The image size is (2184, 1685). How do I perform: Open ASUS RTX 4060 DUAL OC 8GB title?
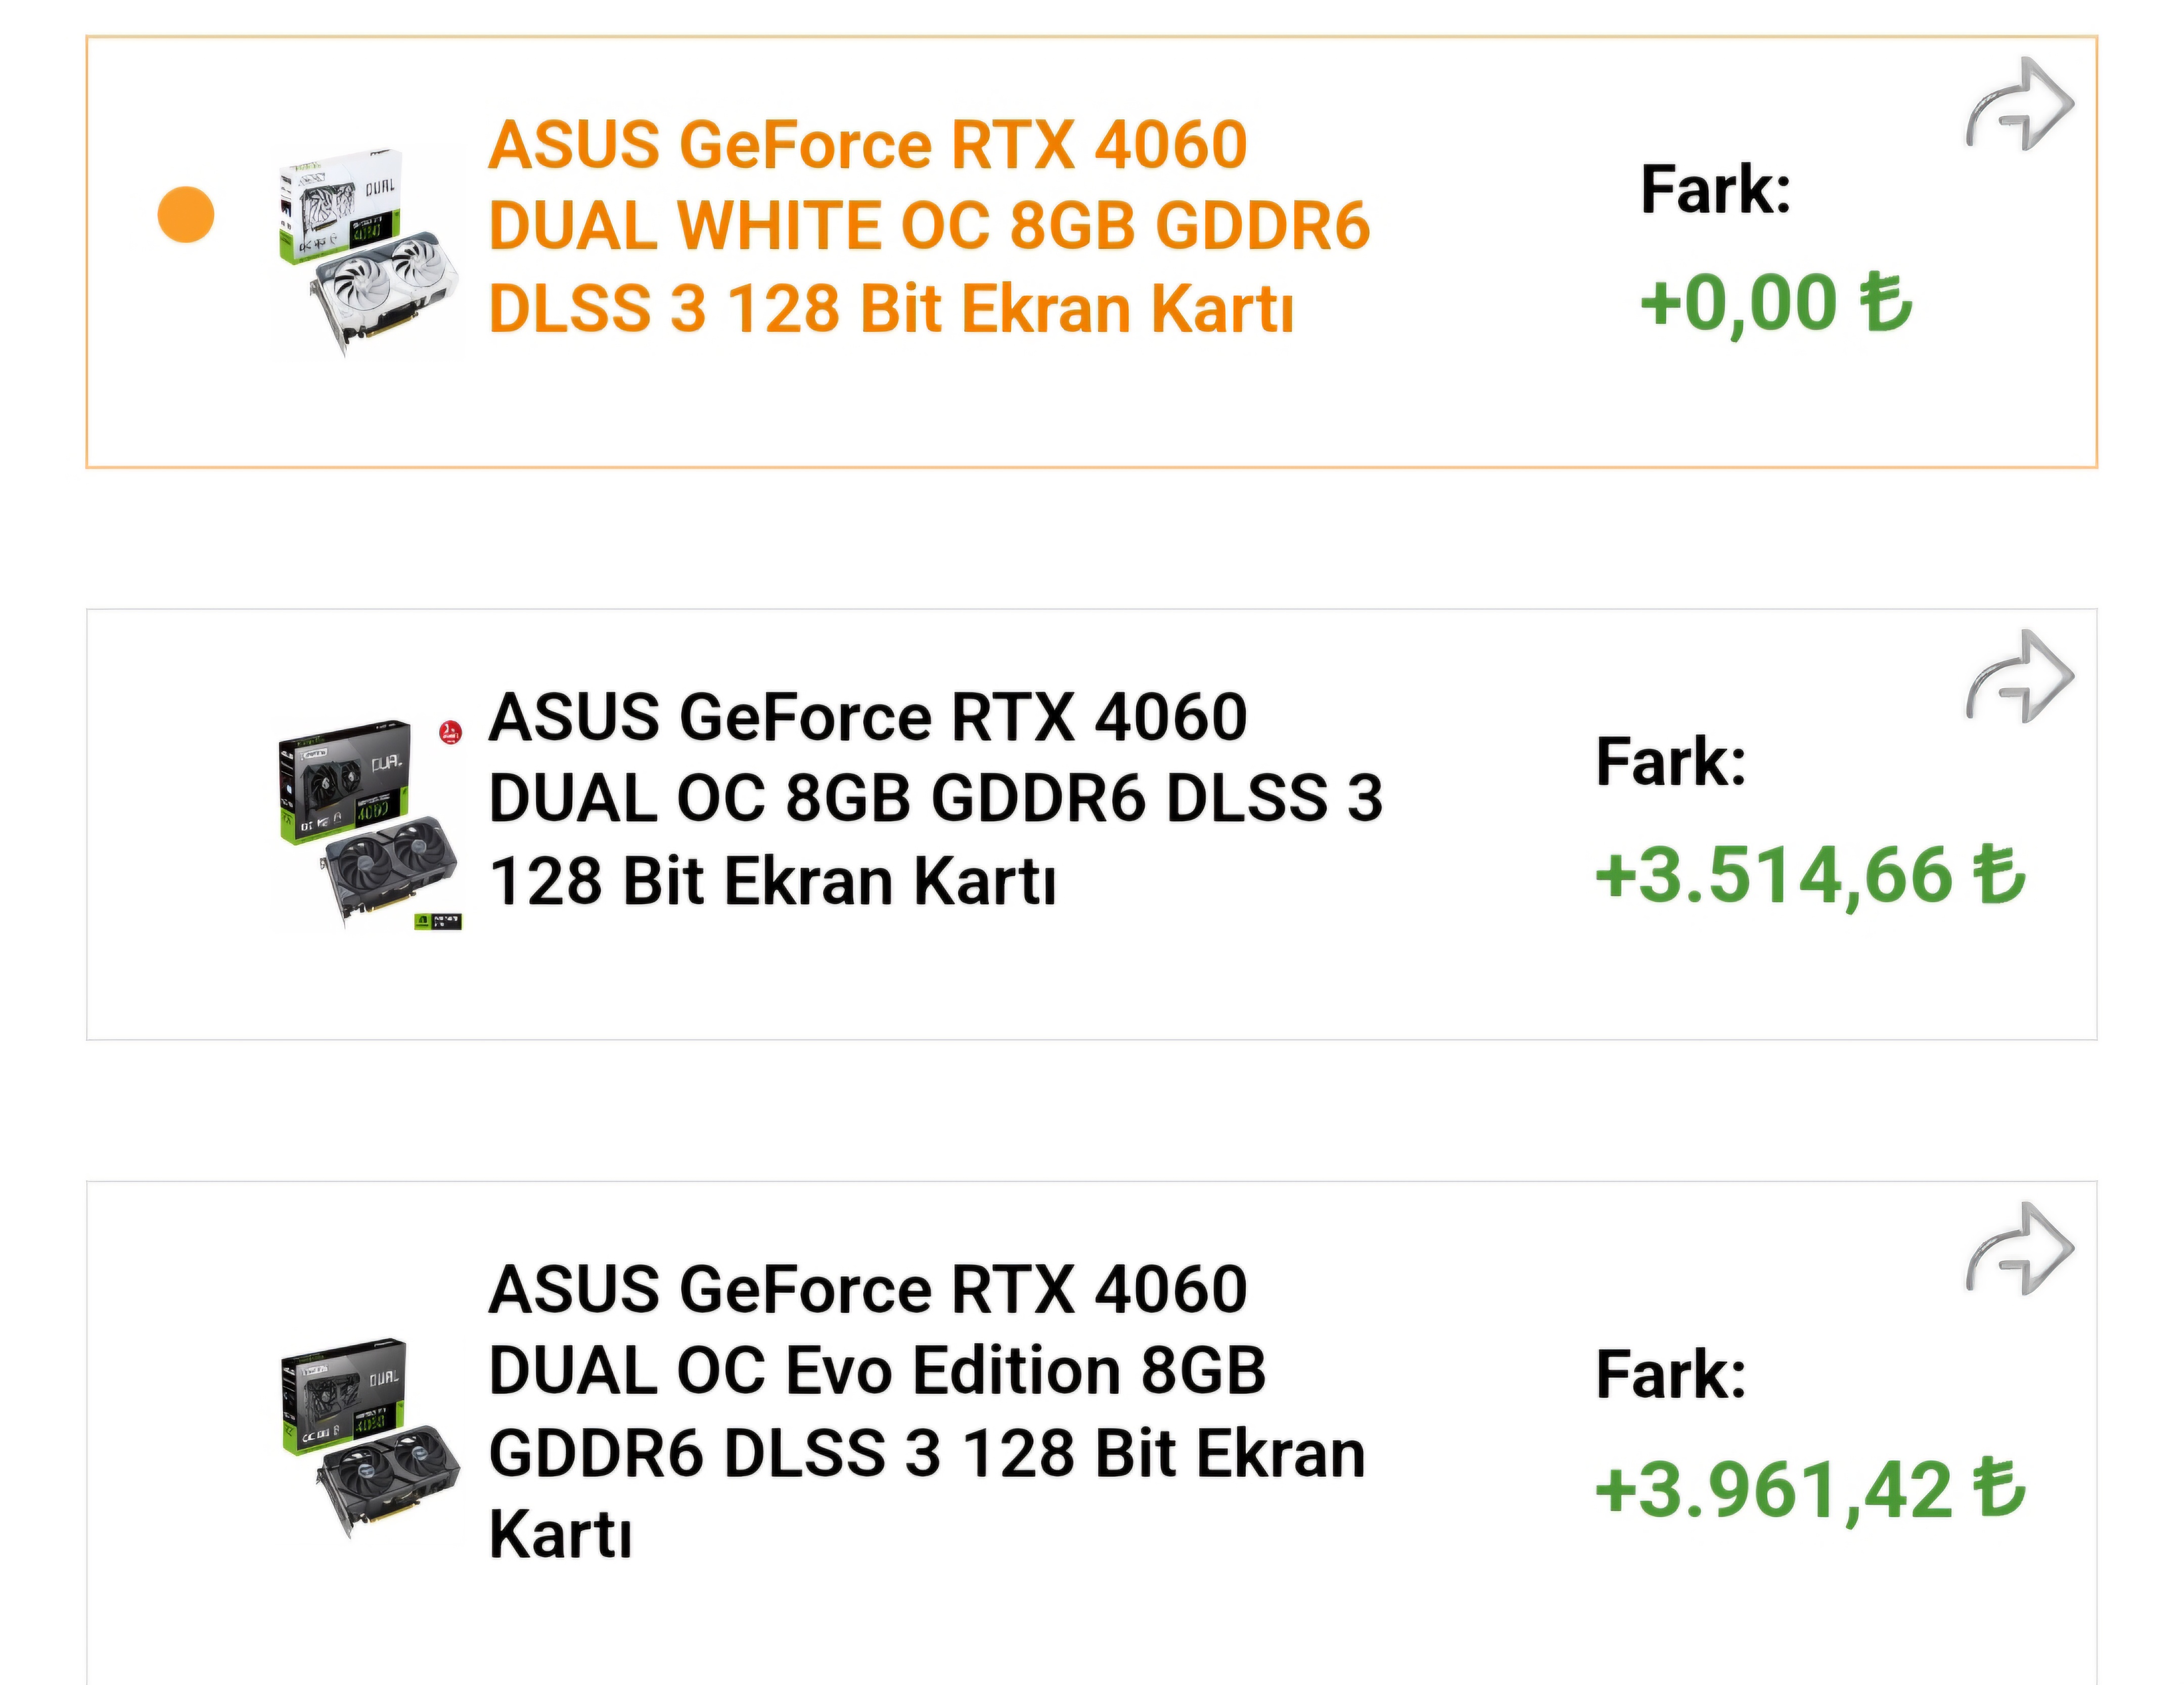coord(934,799)
